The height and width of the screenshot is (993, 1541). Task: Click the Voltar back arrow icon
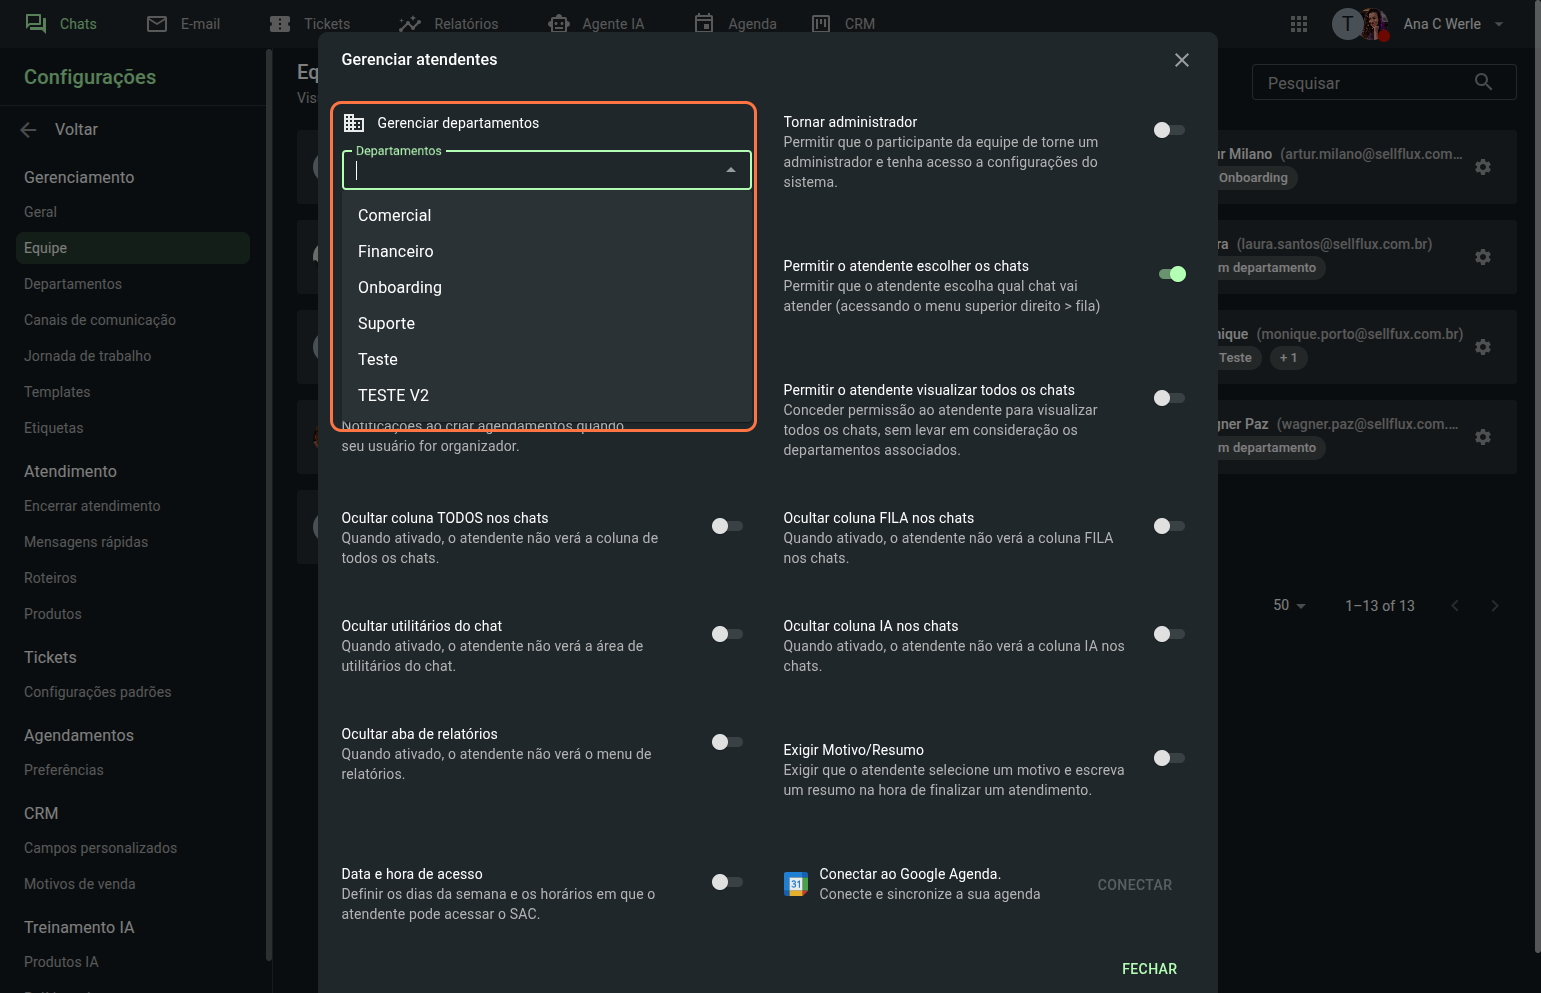(x=29, y=129)
